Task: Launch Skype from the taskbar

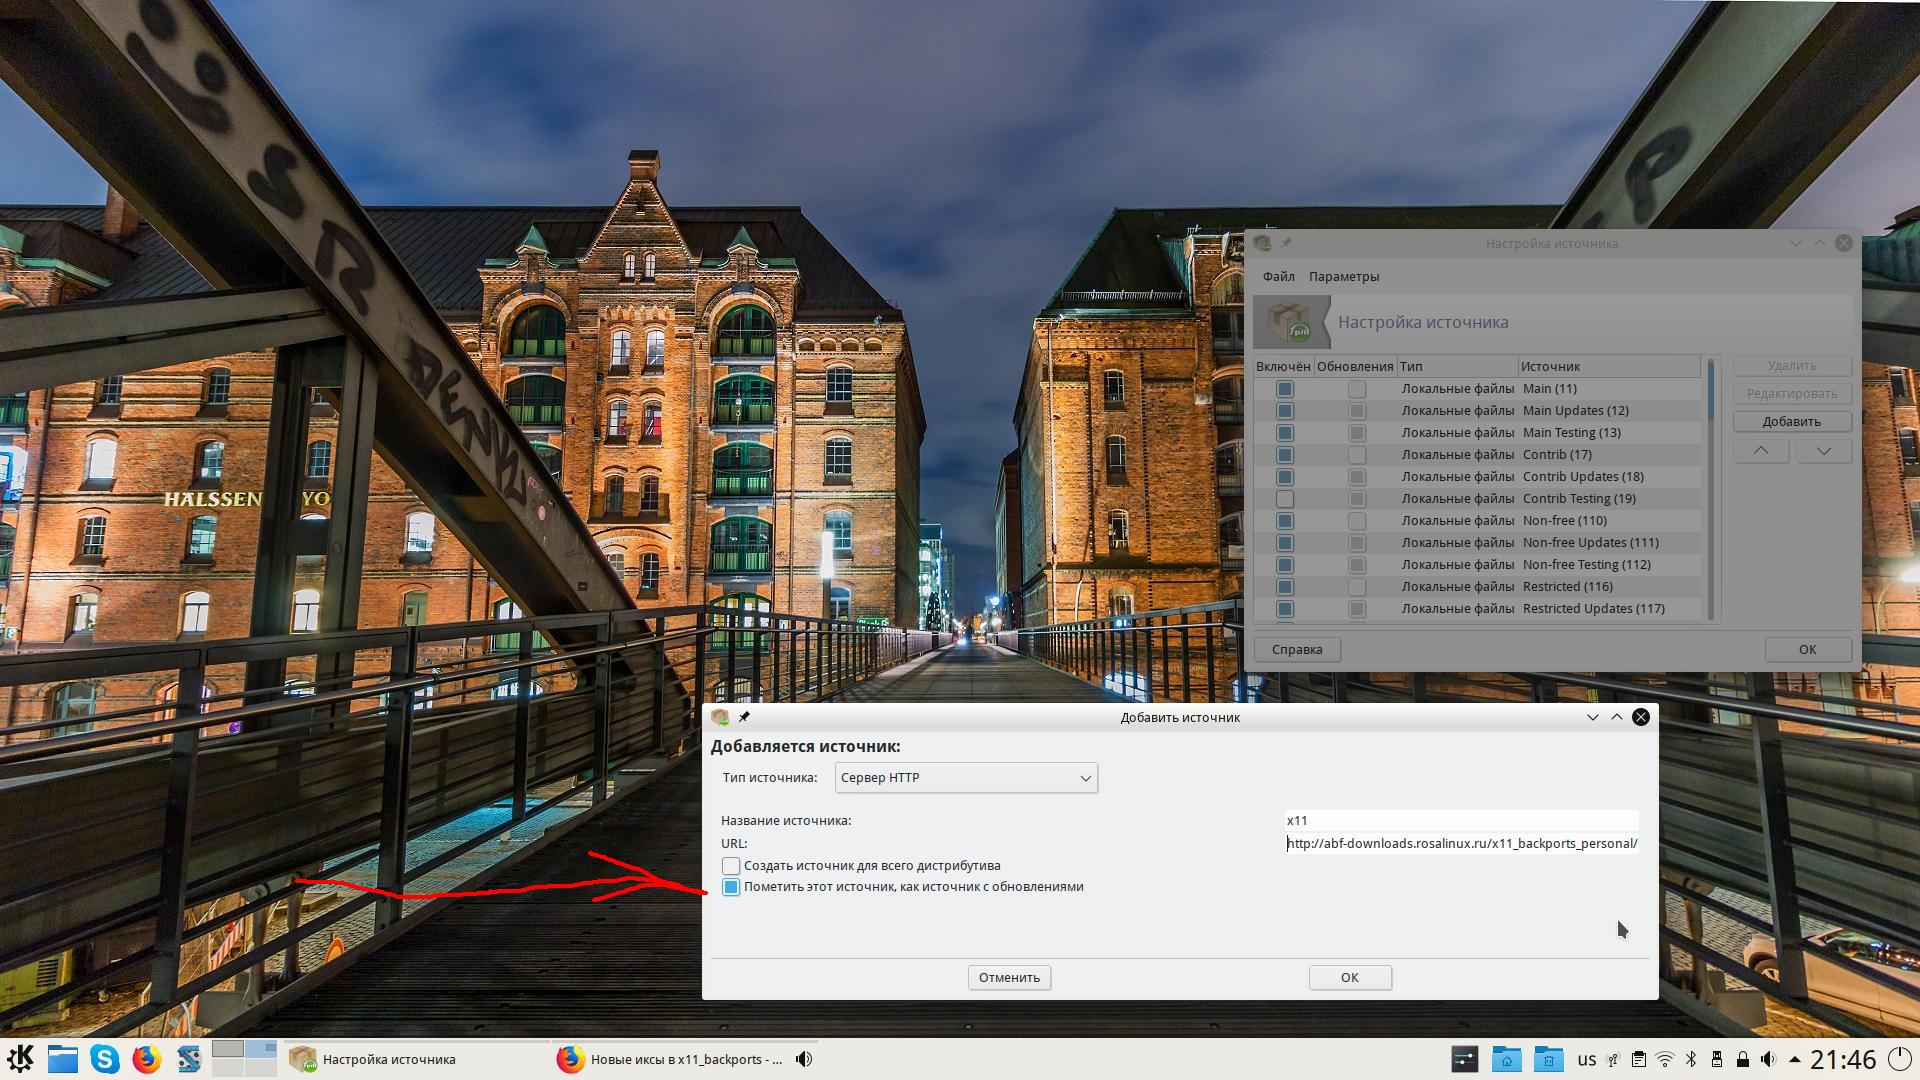Action: click(x=105, y=1058)
